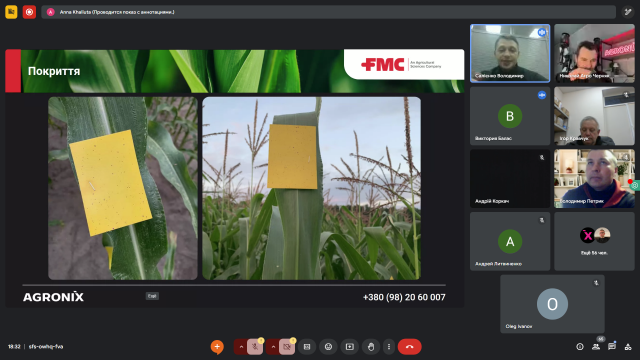Select the Oleg Ivanov participant tile
The height and width of the screenshot is (360, 640).
[x=552, y=304]
